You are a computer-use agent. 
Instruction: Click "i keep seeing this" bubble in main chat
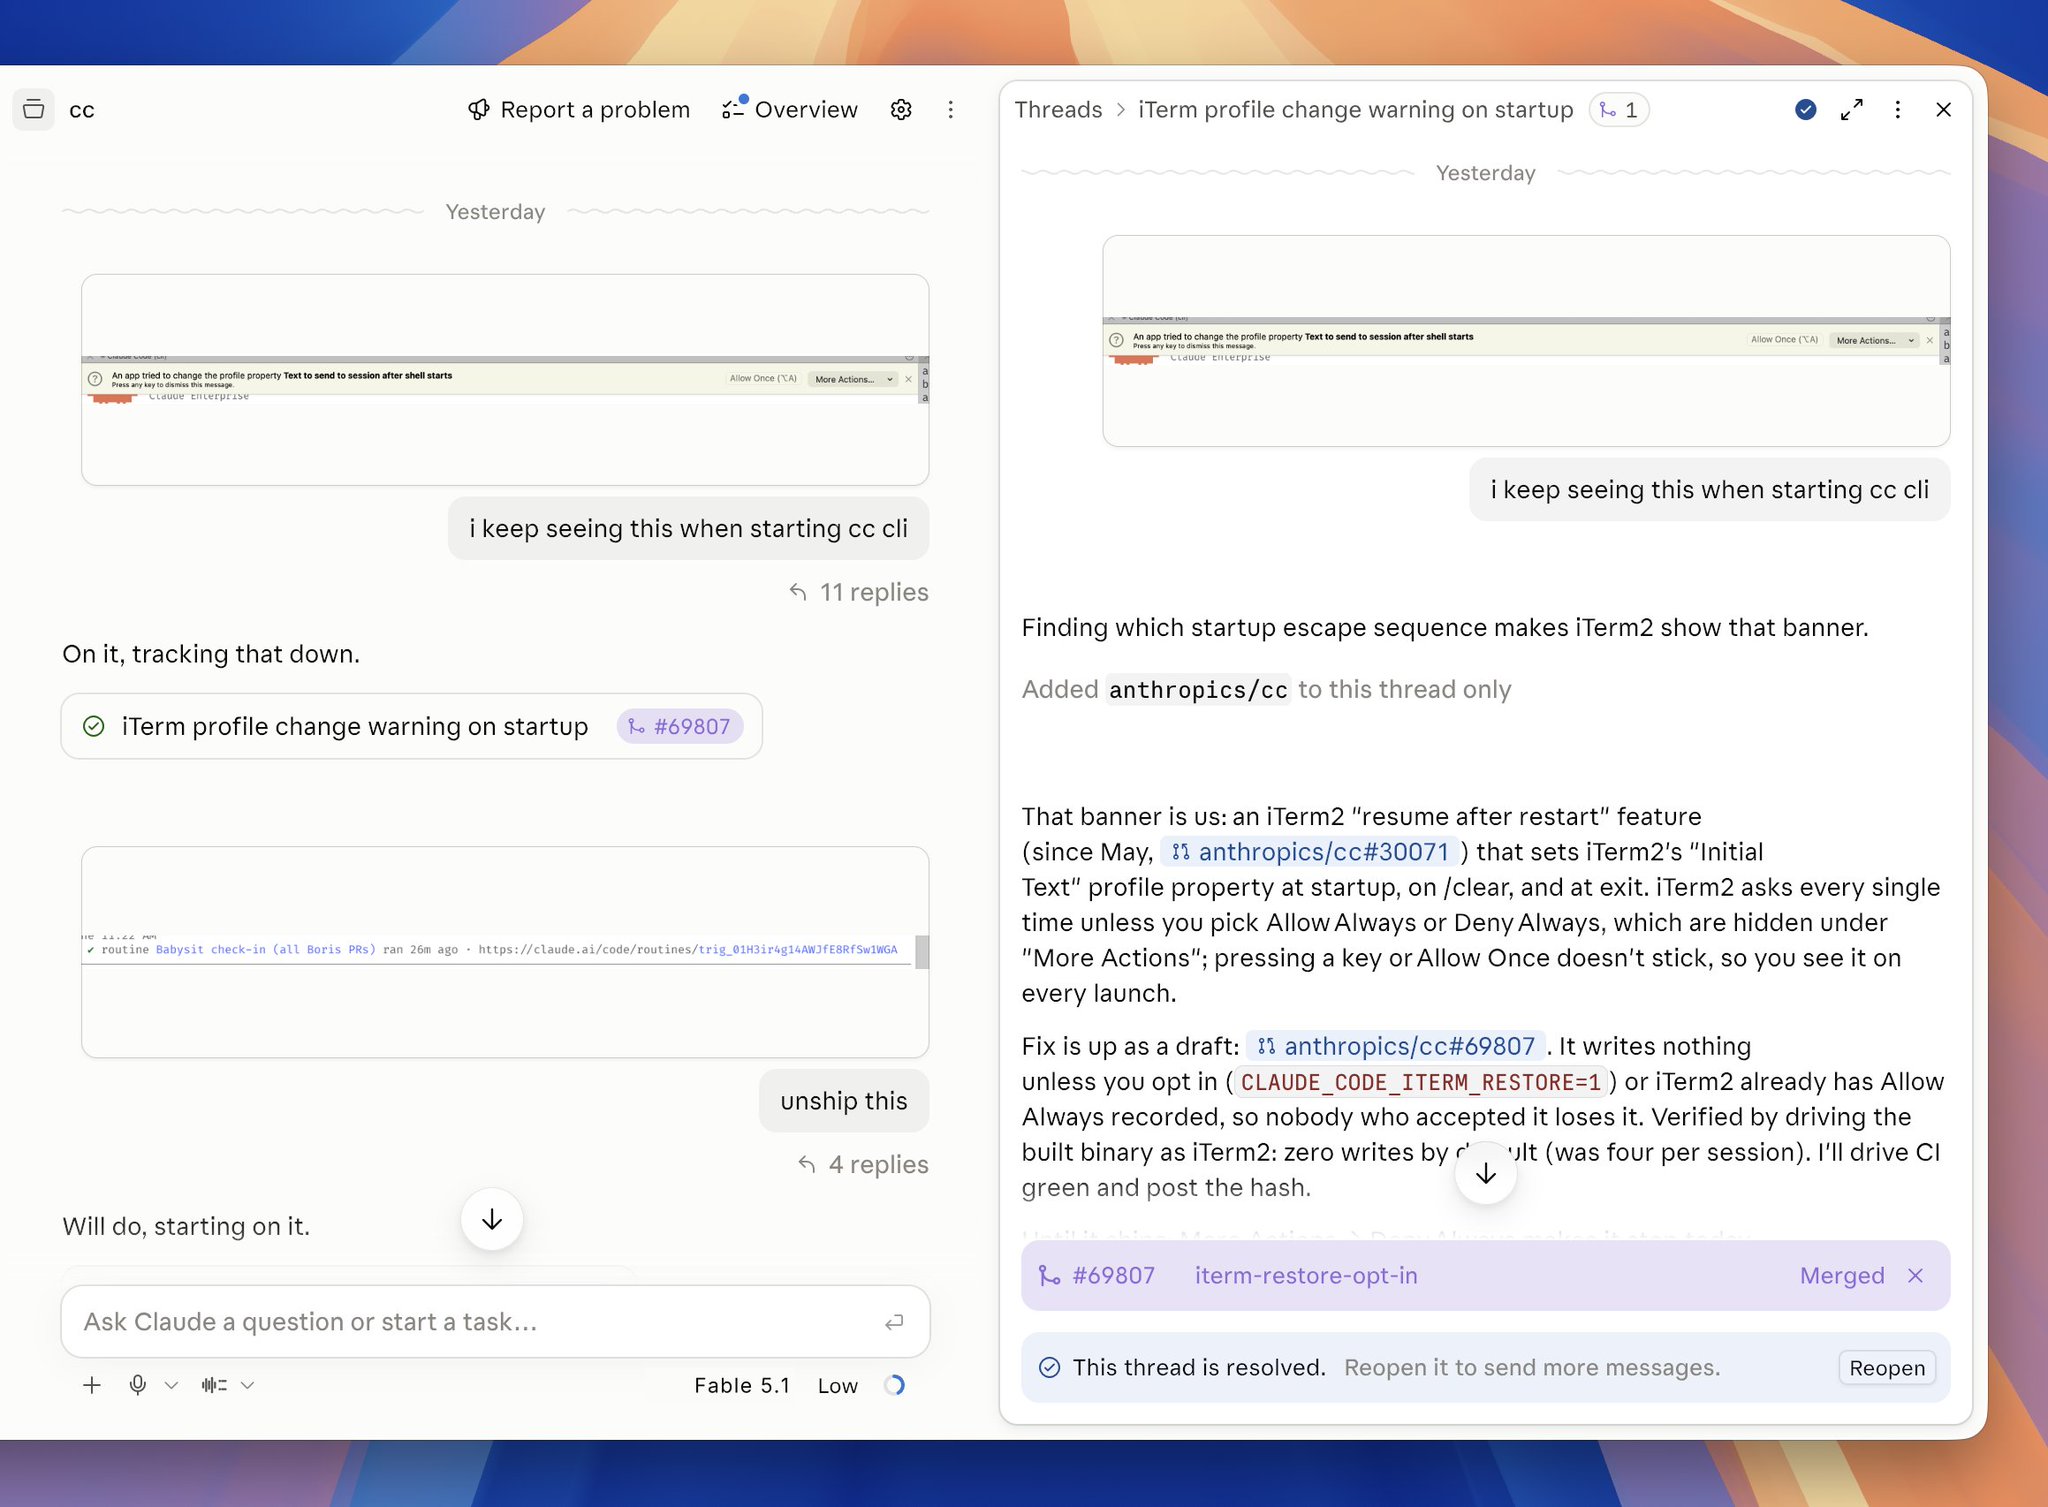[689, 528]
